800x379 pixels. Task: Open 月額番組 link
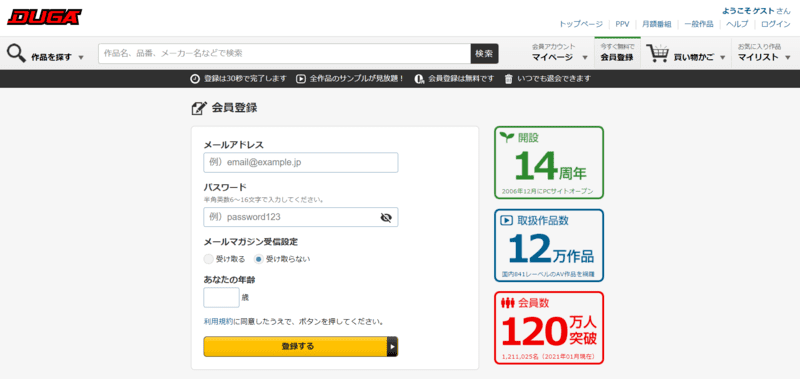[x=657, y=24]
